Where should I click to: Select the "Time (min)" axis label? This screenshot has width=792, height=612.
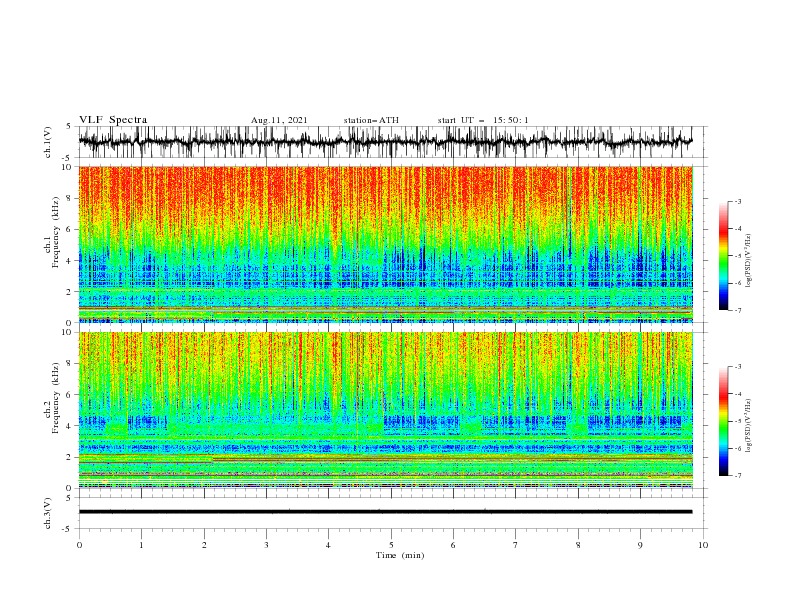pyautogui.click(x=400, y=555)
